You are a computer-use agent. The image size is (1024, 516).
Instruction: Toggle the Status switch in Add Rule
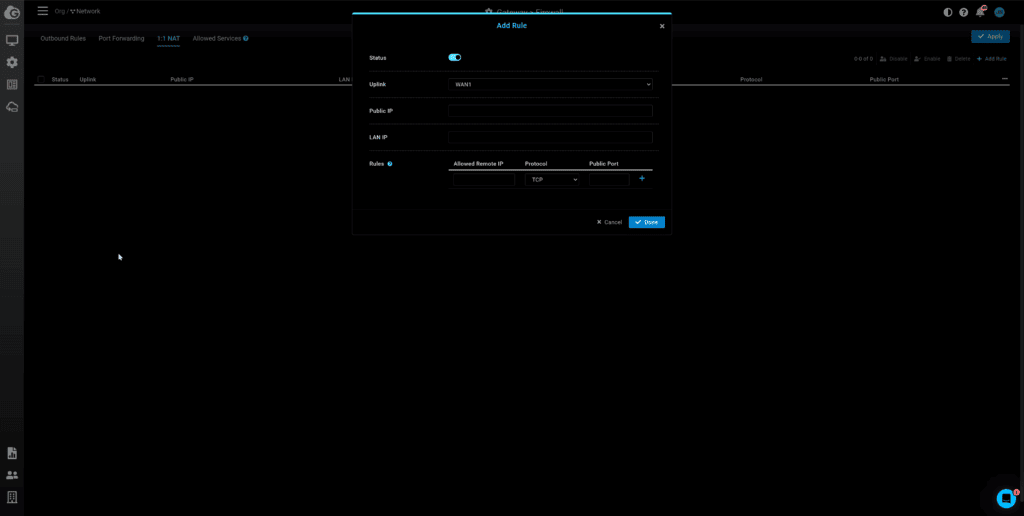click(x=454, y=58)
